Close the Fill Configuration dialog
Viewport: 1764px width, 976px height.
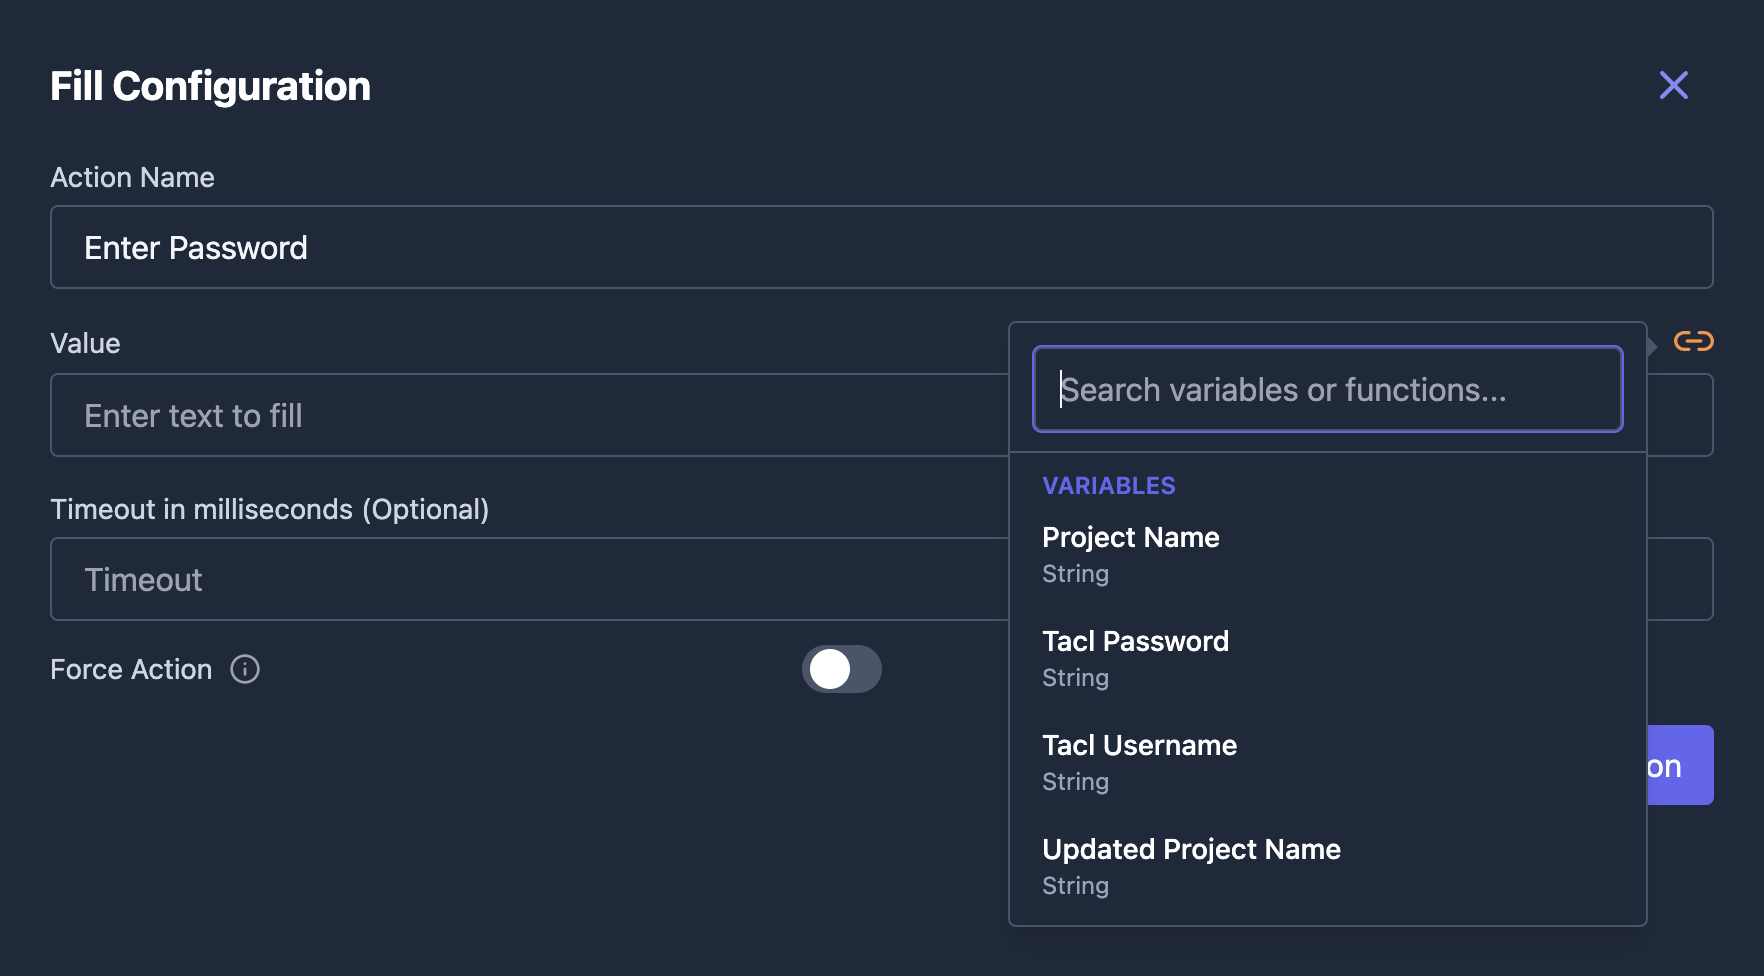pos(1673,85)
